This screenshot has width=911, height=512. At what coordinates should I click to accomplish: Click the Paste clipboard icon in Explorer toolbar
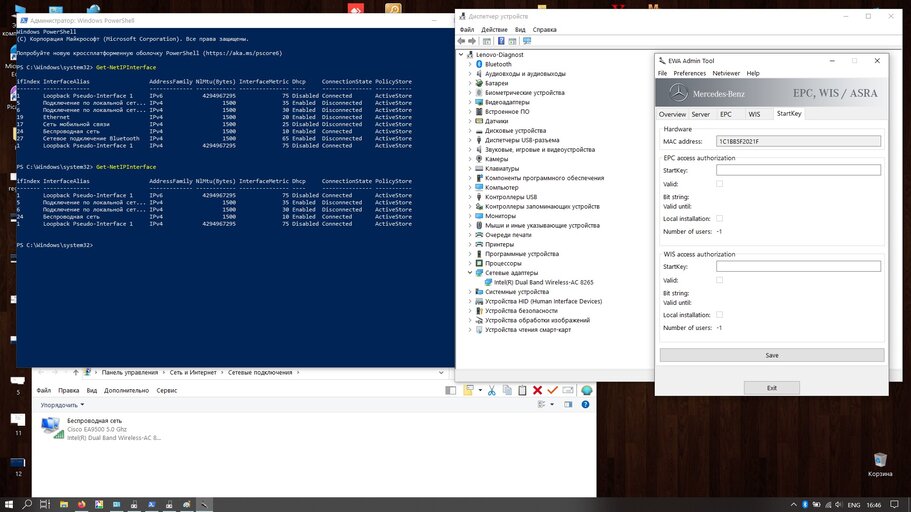tap(521, 390)
